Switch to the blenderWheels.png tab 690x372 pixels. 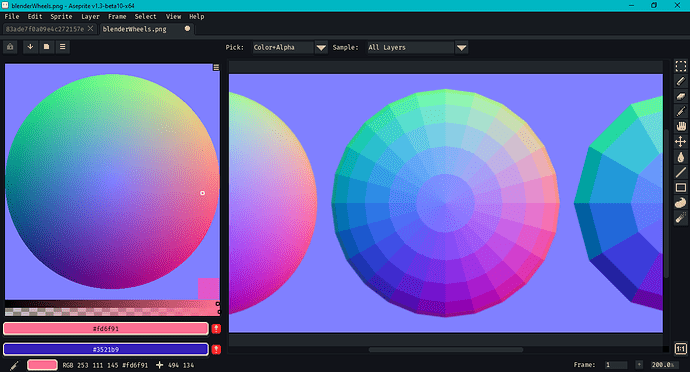point(134,29)
